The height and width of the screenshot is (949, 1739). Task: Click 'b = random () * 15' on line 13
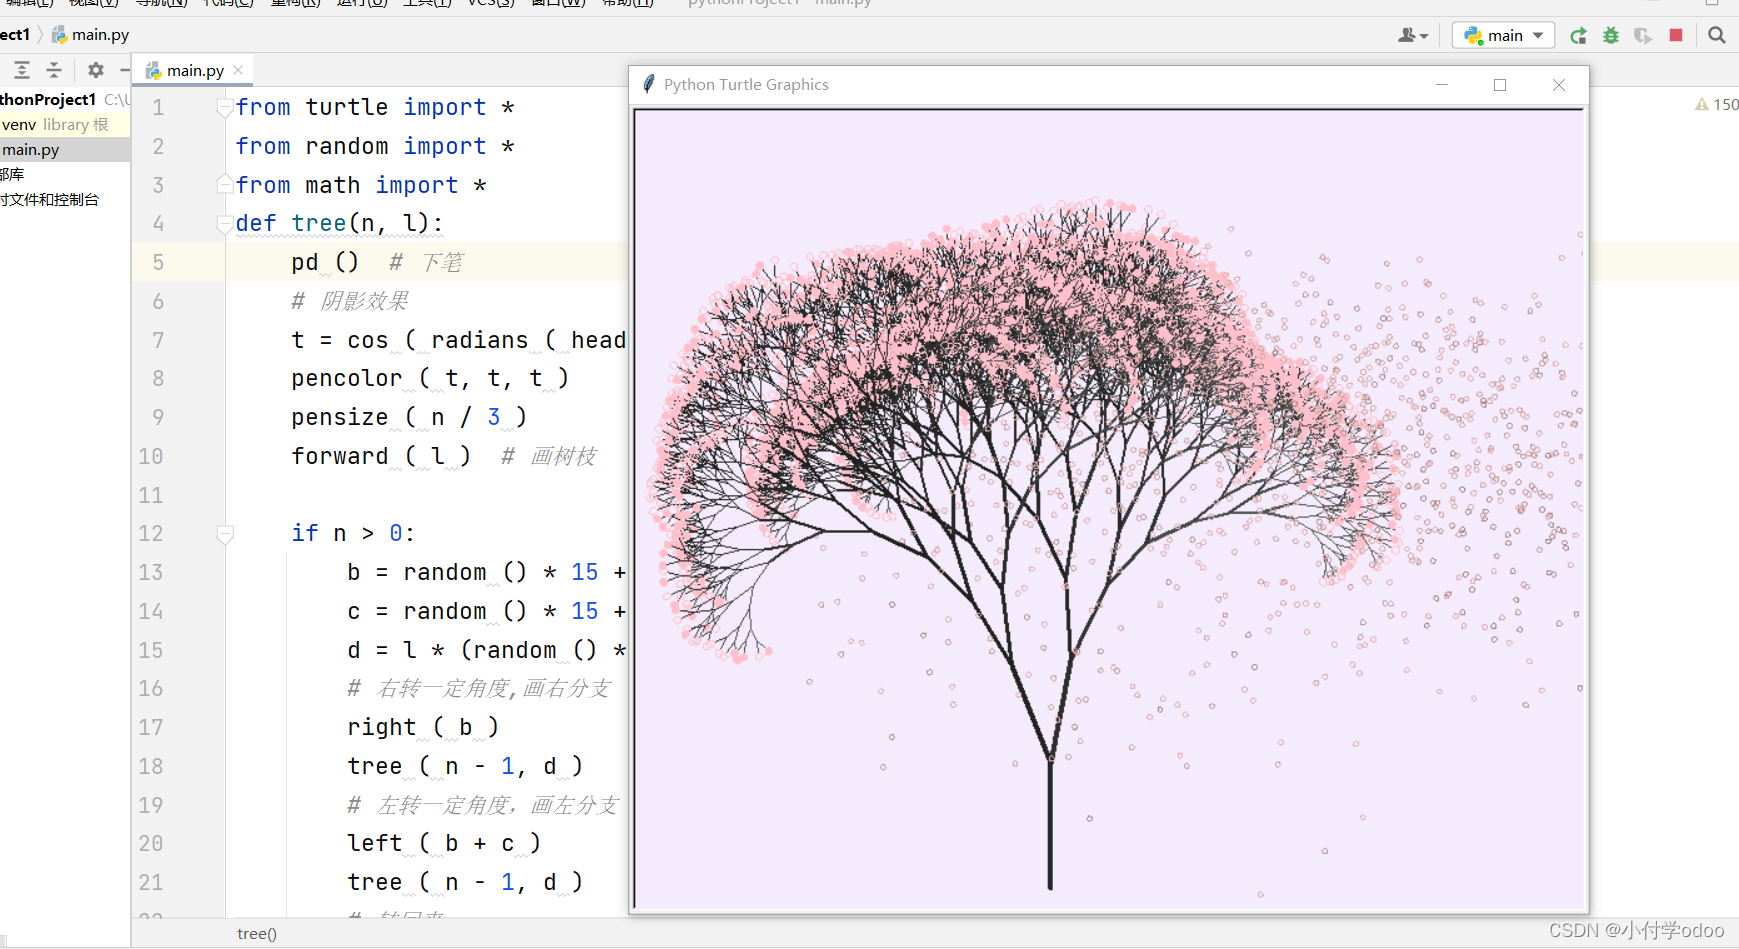(x=473, y=572)
